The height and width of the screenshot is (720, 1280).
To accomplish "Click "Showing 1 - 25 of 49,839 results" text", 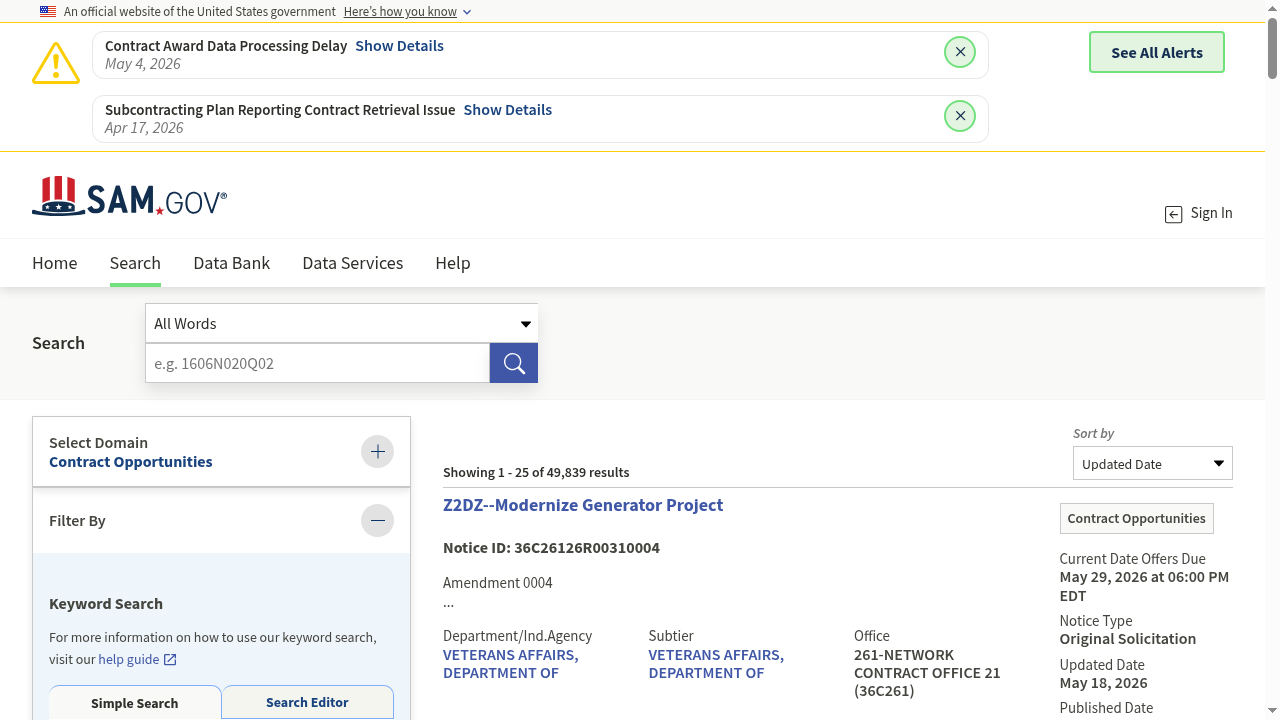I will pyautogui.click(x=536, y=472).
